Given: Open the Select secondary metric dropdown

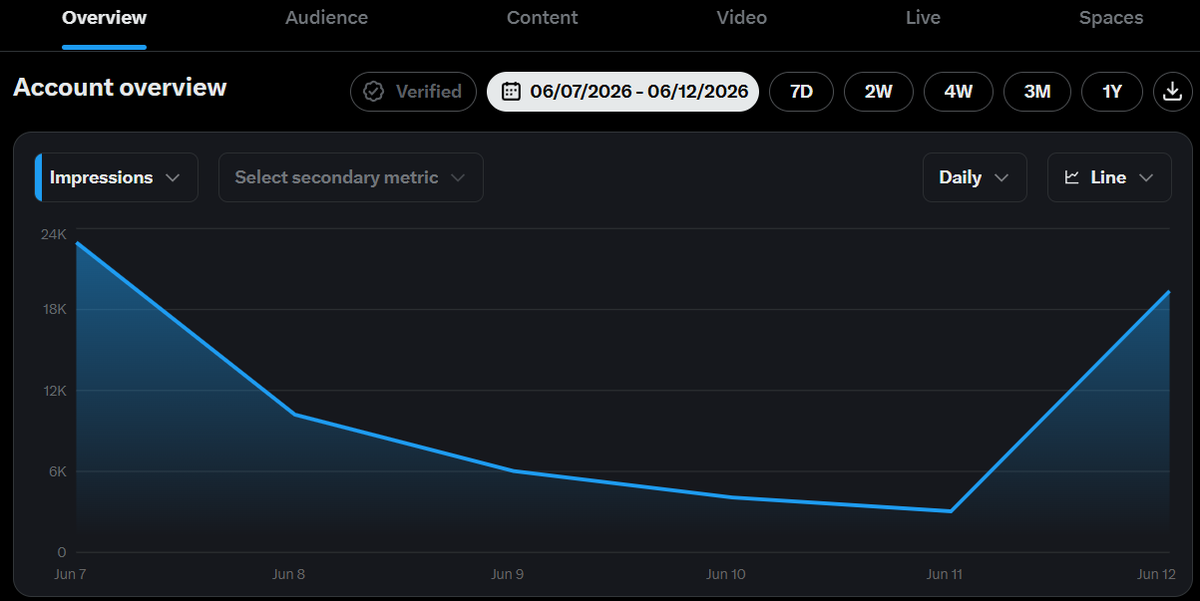Looking at the screenshot, I should click(351, 178).
